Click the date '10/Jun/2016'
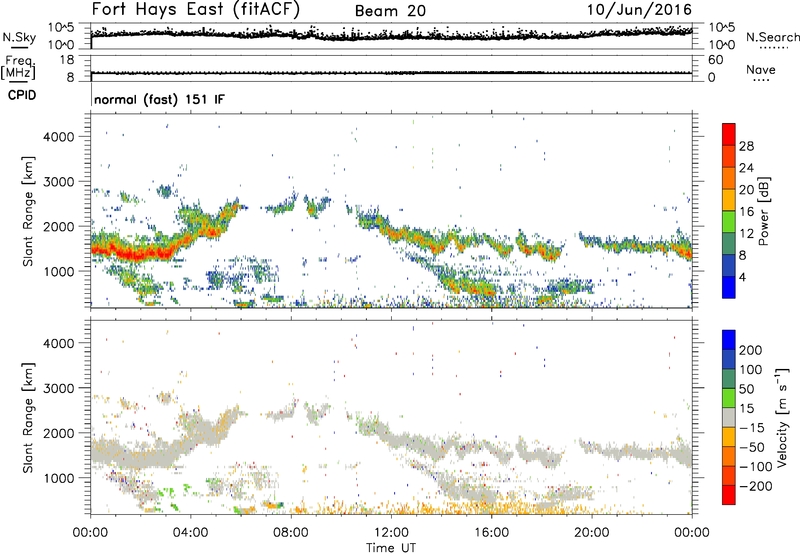Viewport: 800px width, 554px height. [x=639, y=9]
